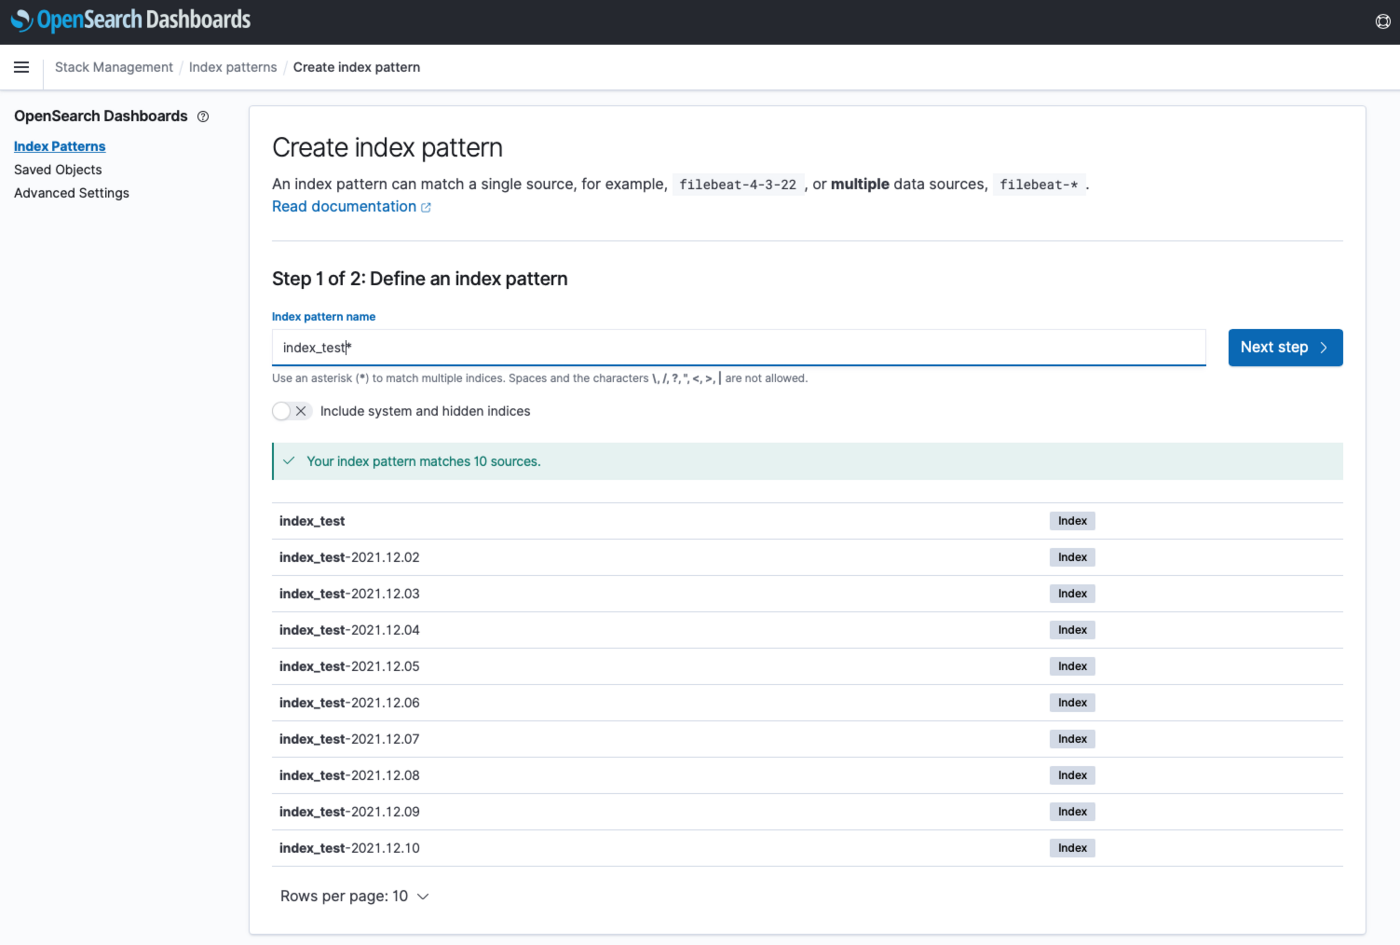Click the Index badge for index_test-2021.12.10

(1072, 848)
